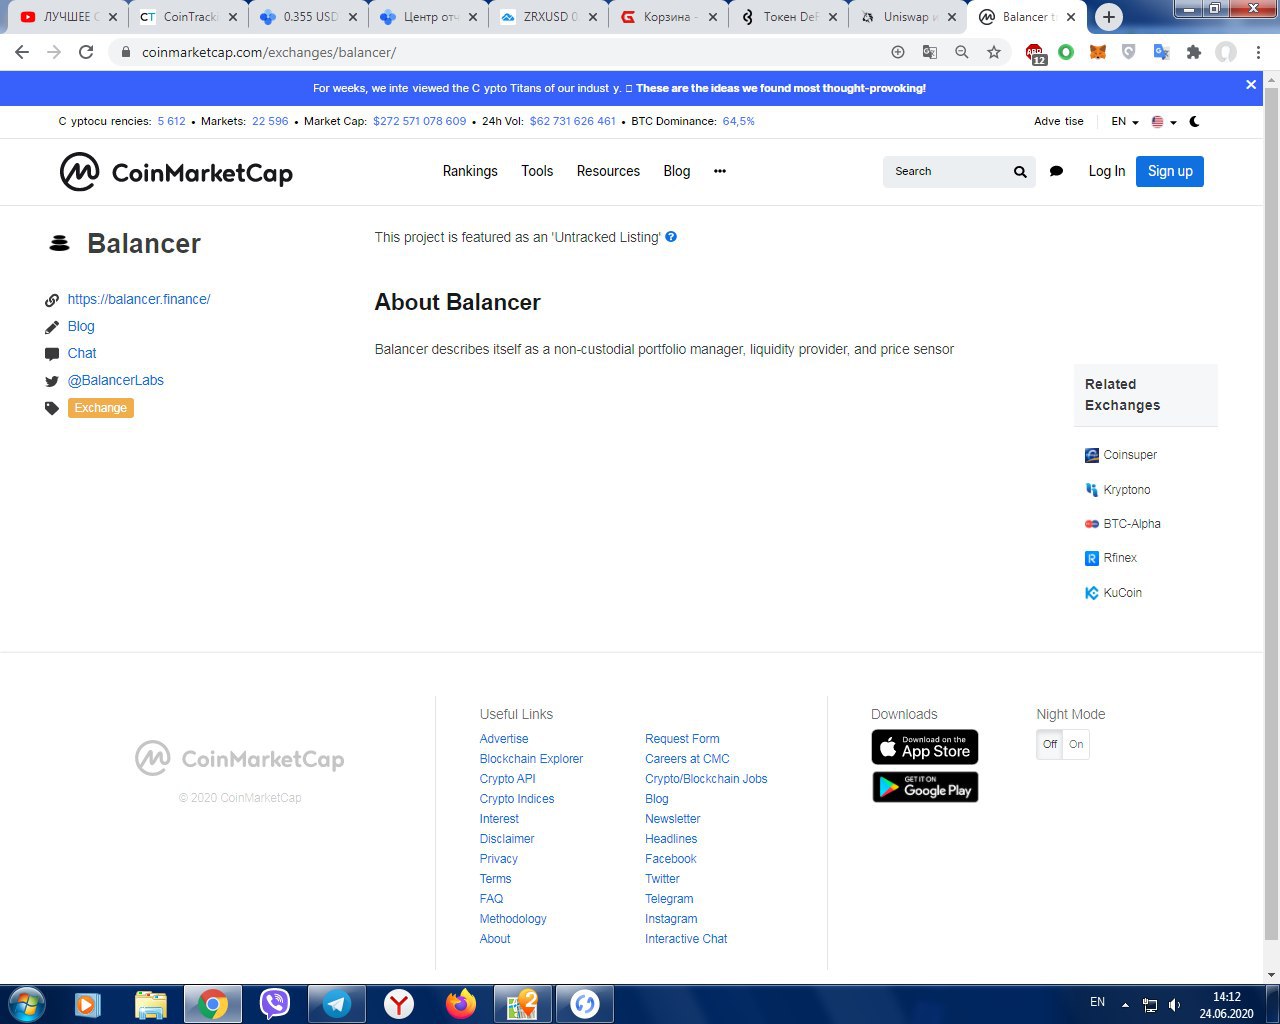
Task: Click the Windows Start button
Action: click(27, 1003)
